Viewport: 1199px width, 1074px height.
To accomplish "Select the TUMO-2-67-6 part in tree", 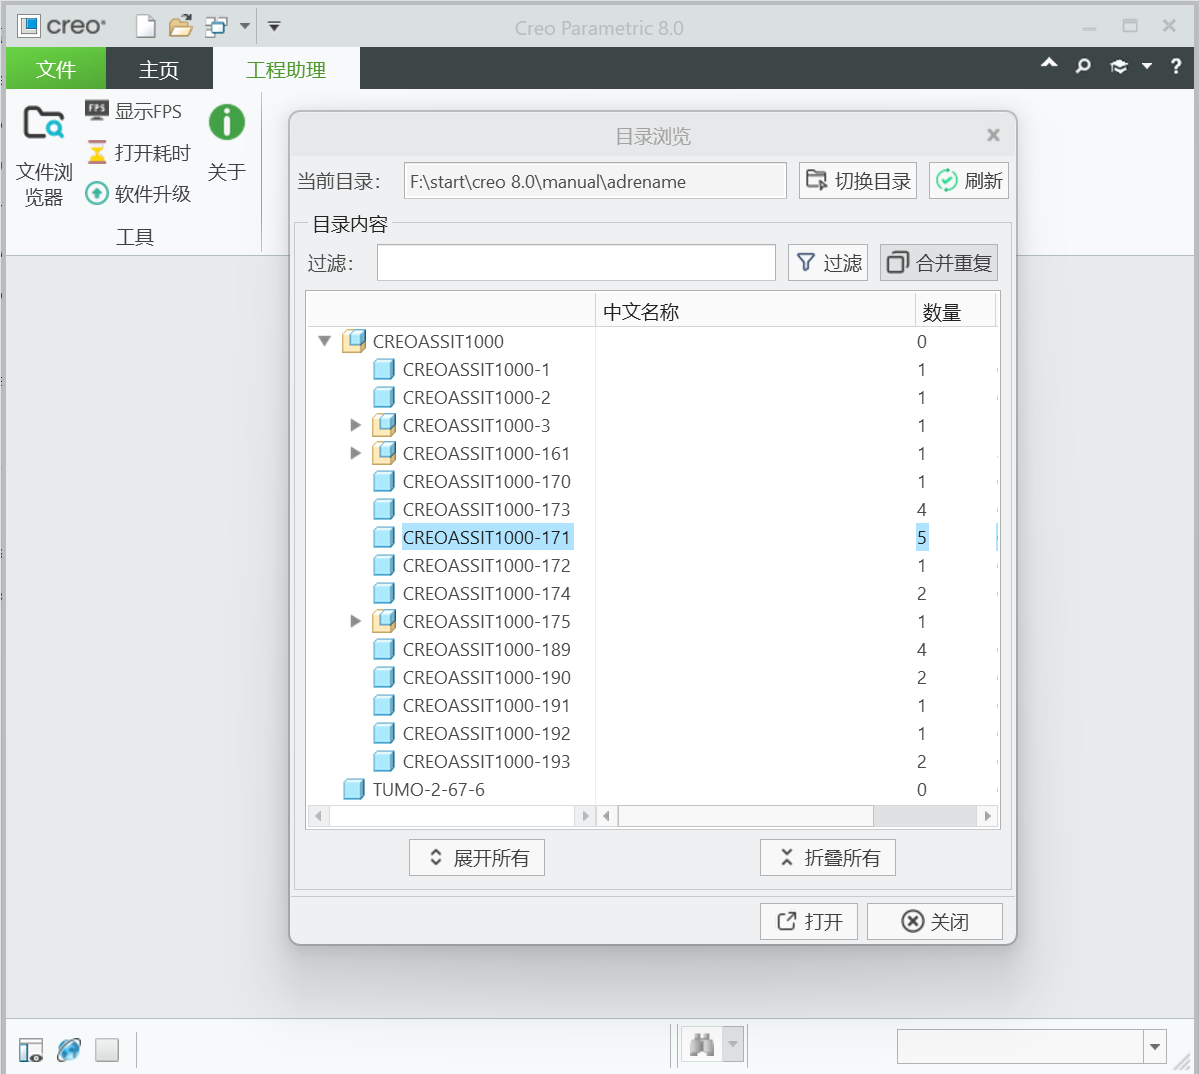I will click(x=428, y=789).
